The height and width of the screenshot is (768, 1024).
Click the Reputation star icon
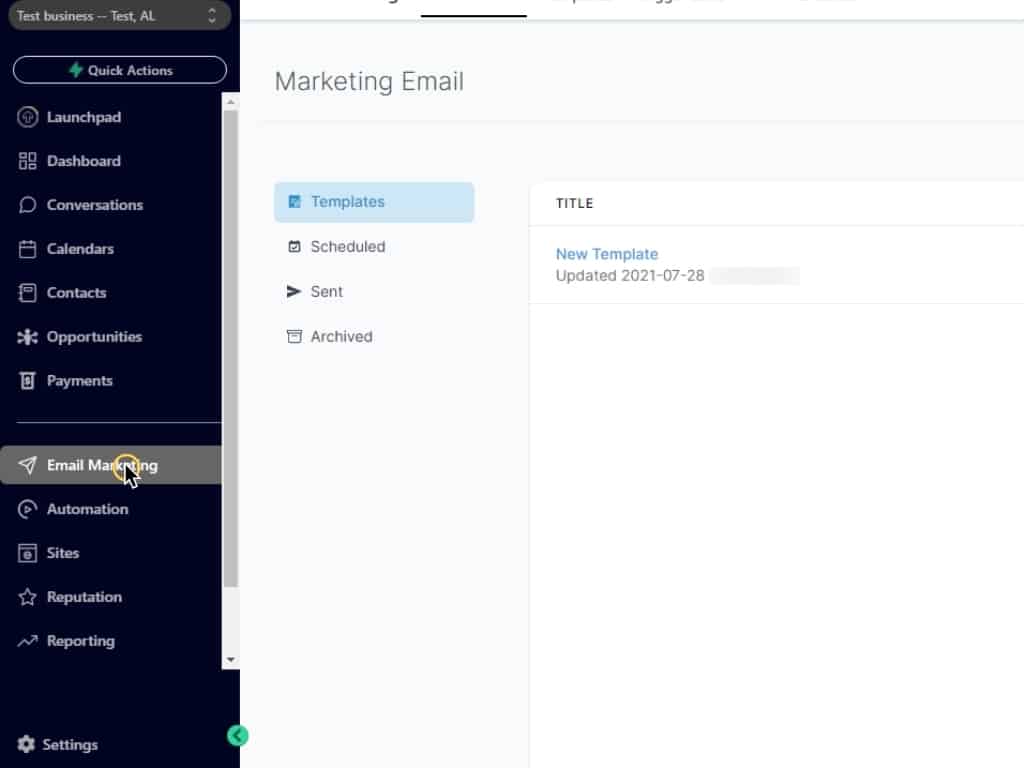pyautogui.click(x=28, y=597)
